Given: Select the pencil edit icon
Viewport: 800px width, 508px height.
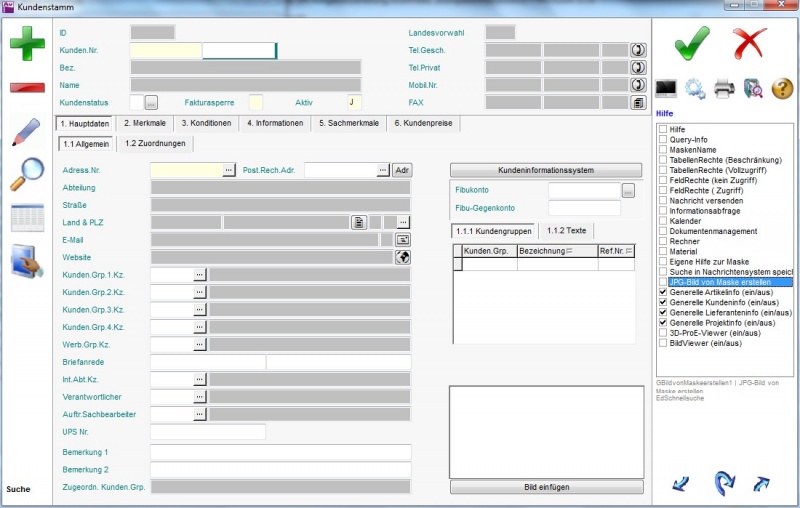Looking at the screenshot, I should 27,132.
